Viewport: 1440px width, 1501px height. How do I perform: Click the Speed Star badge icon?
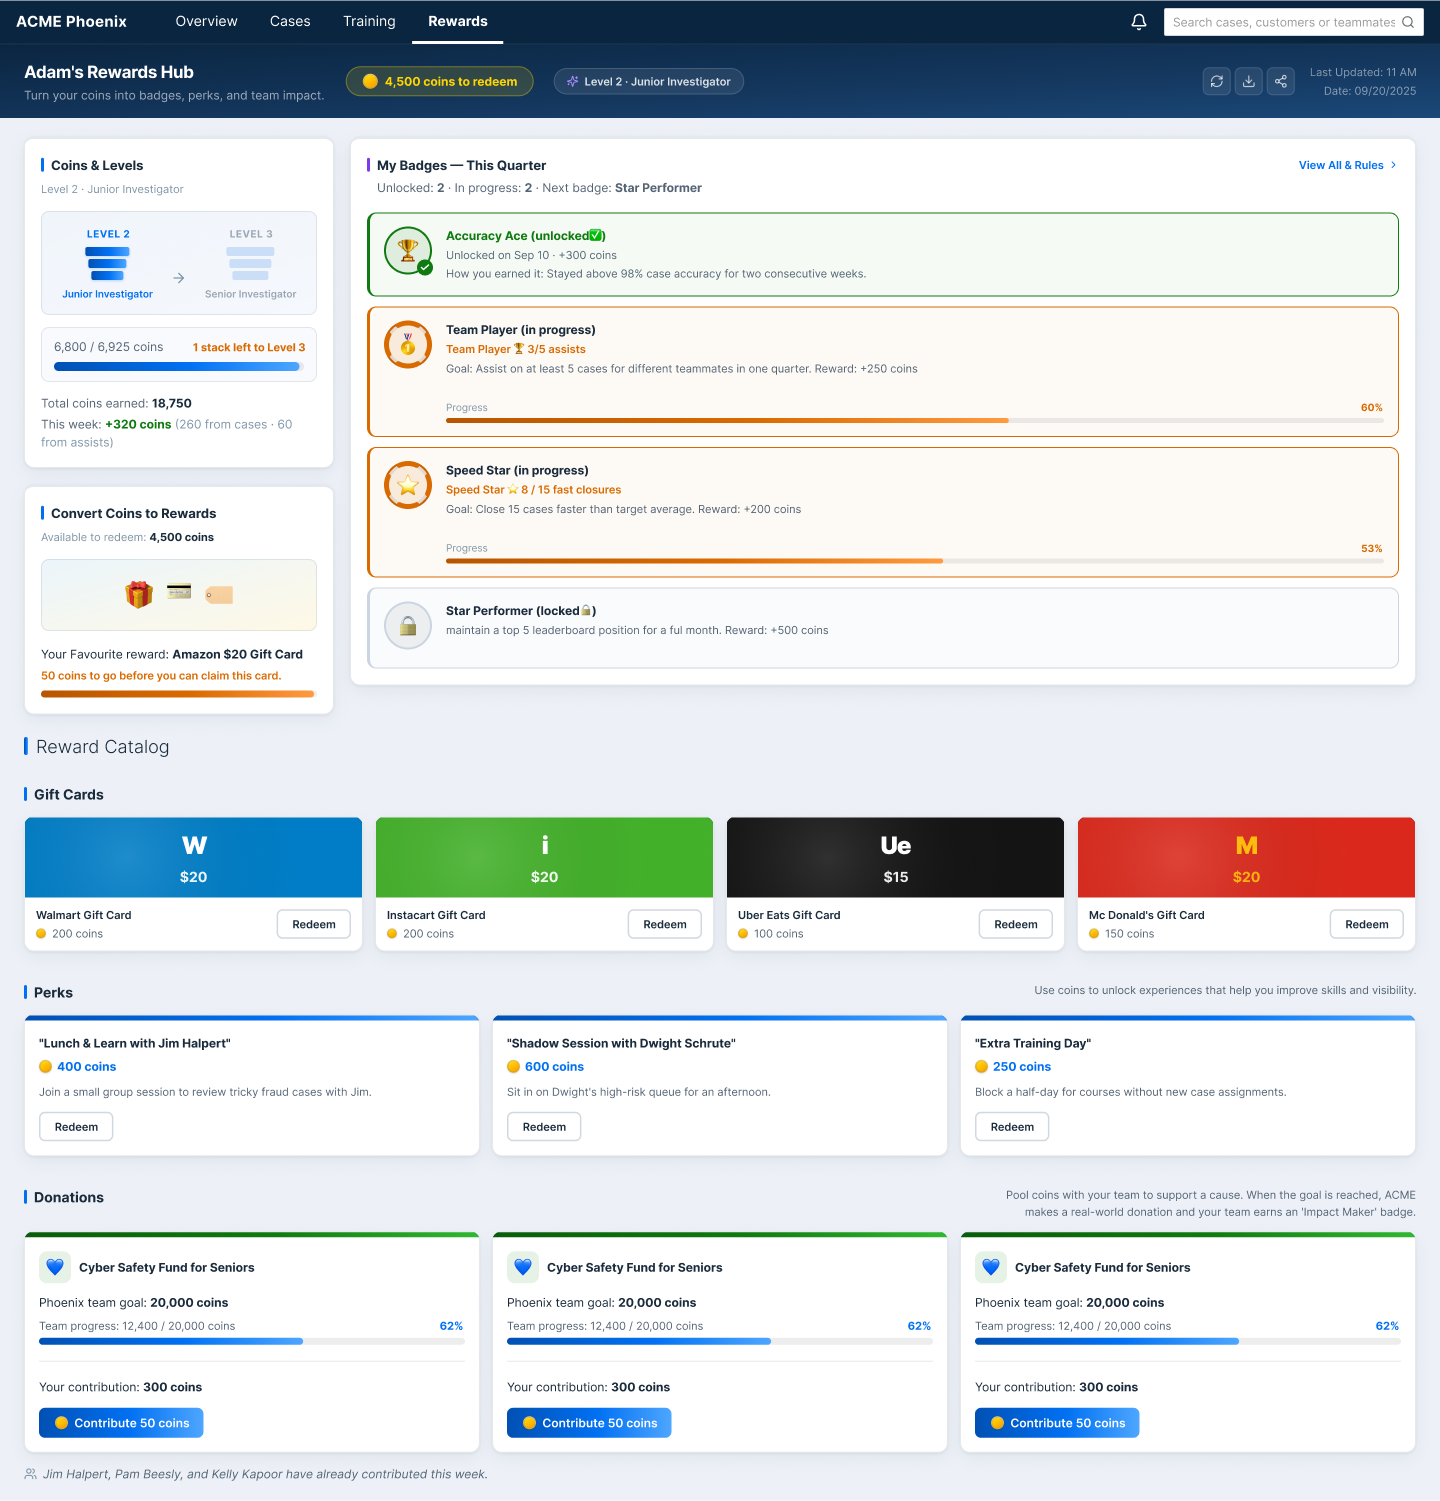point(408,485)
